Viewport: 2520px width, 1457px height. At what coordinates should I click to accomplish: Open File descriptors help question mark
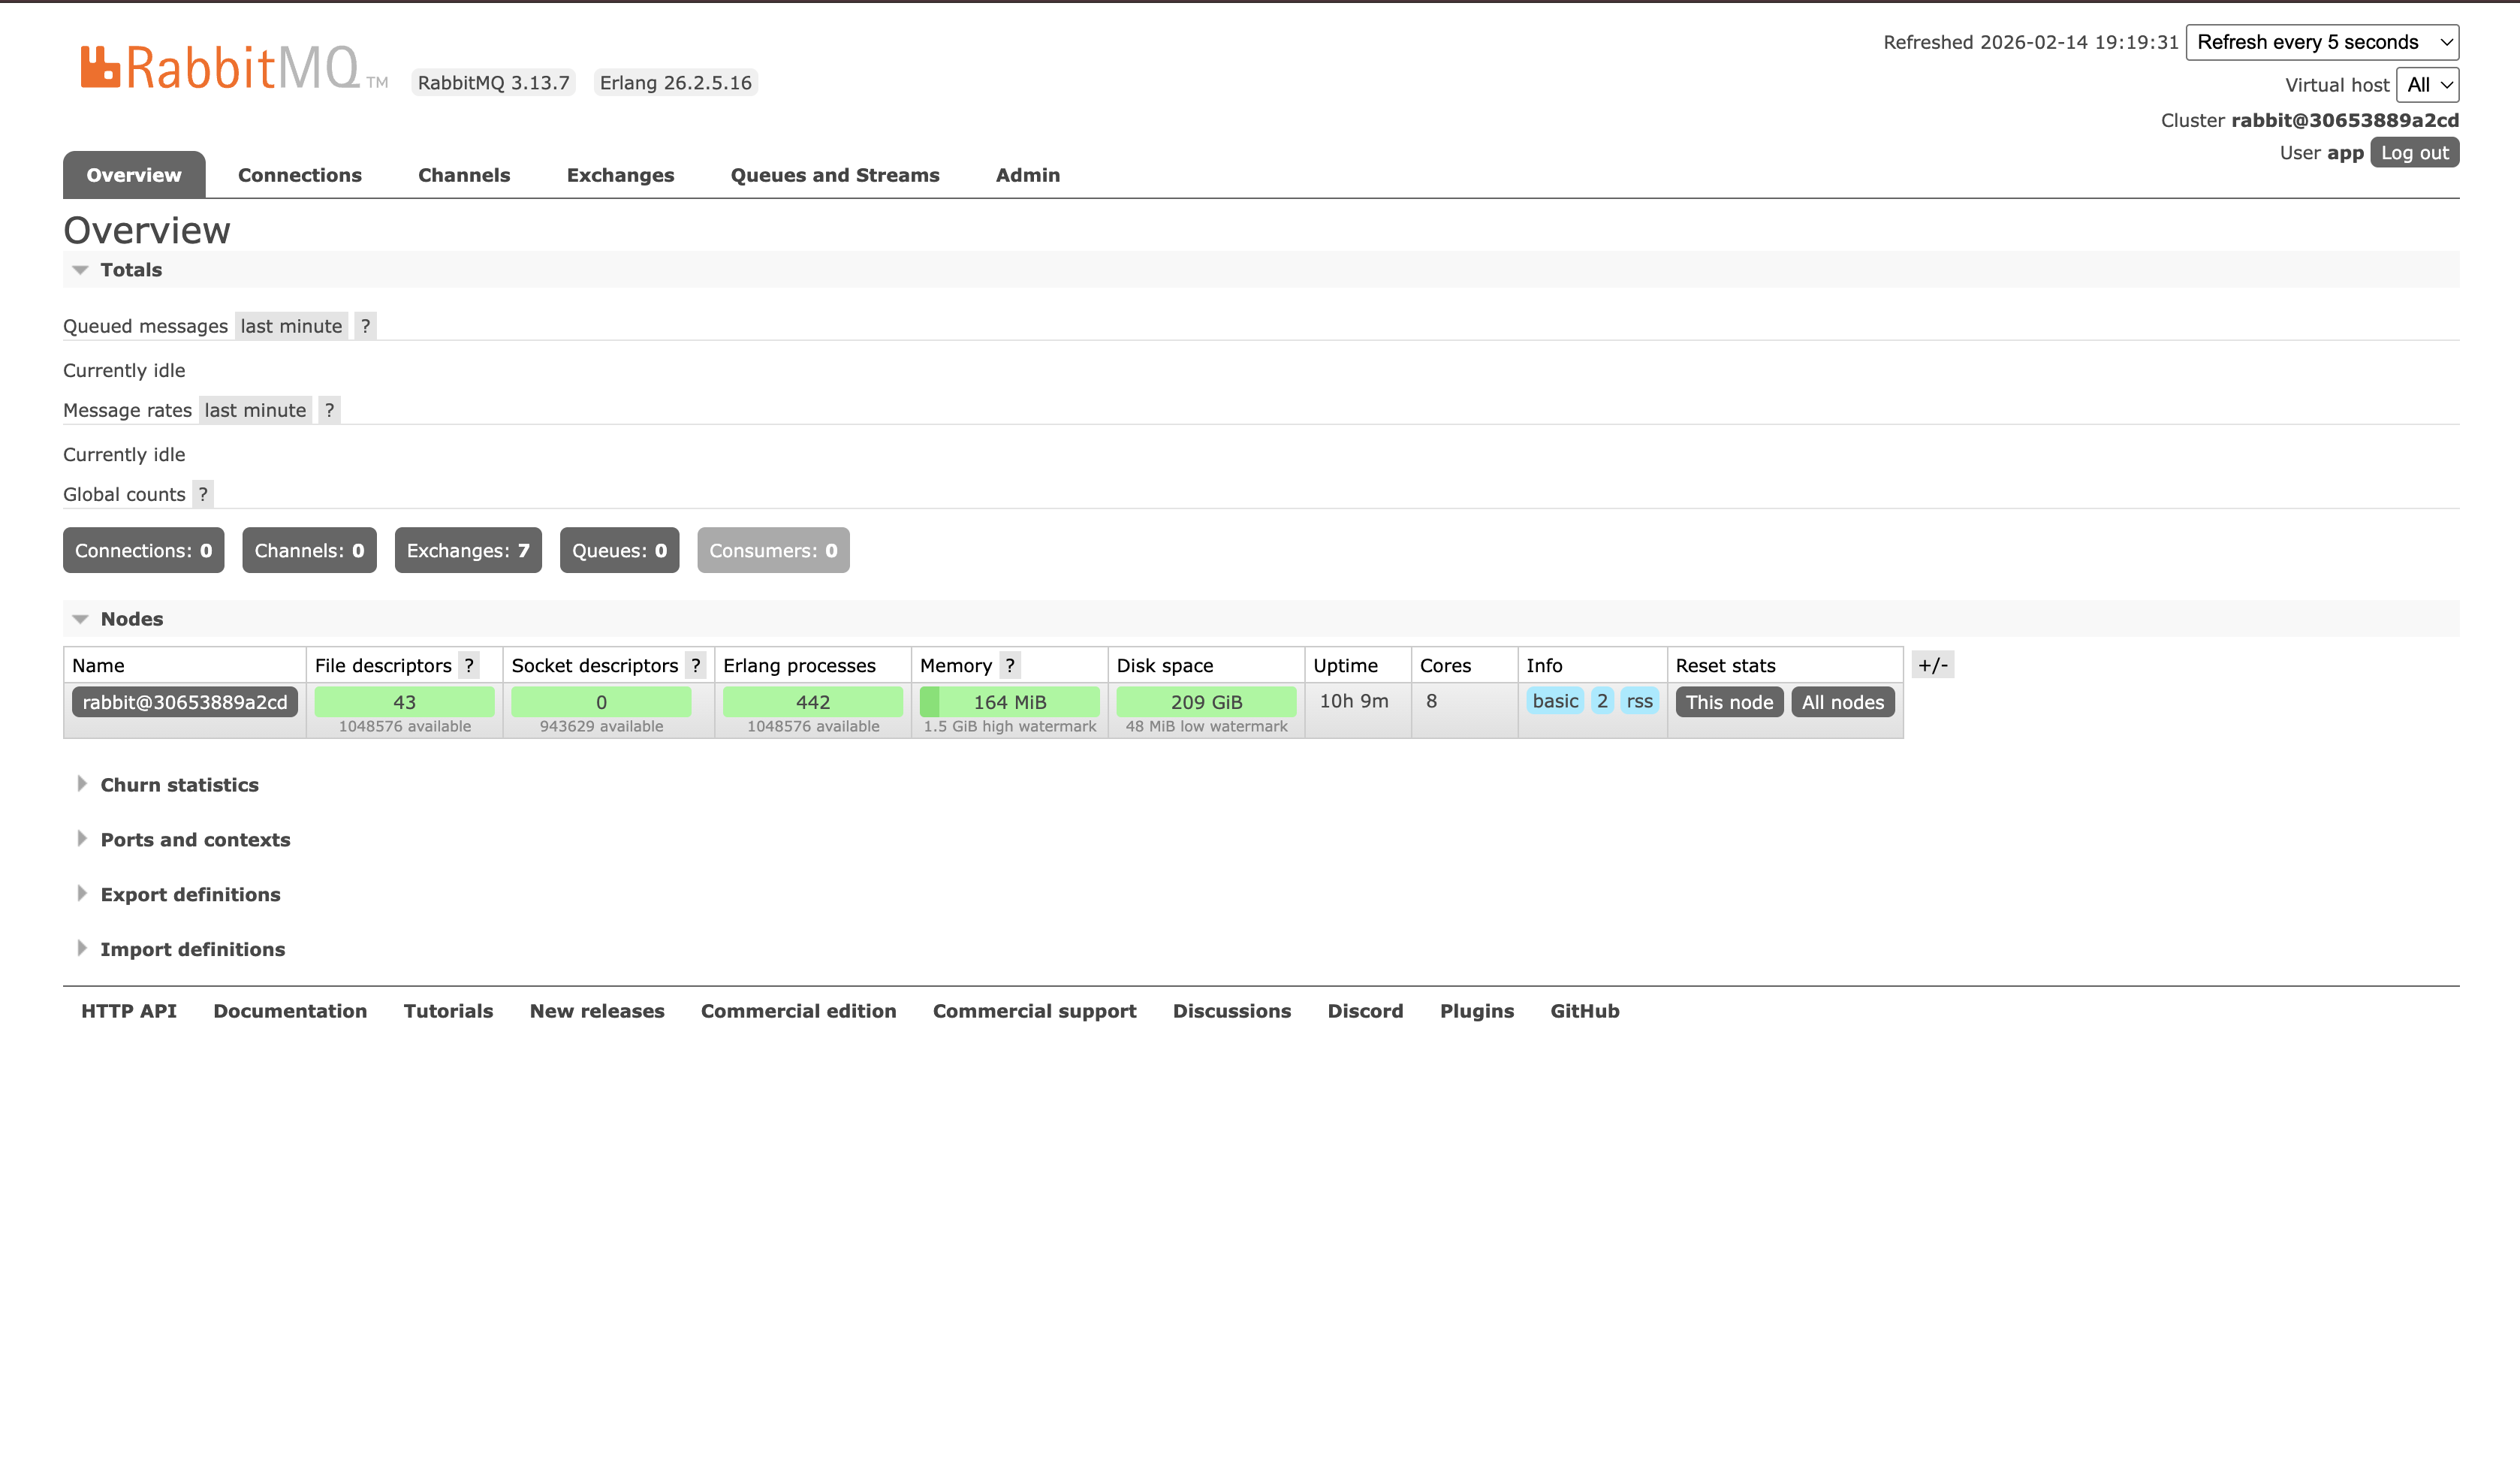468,665
